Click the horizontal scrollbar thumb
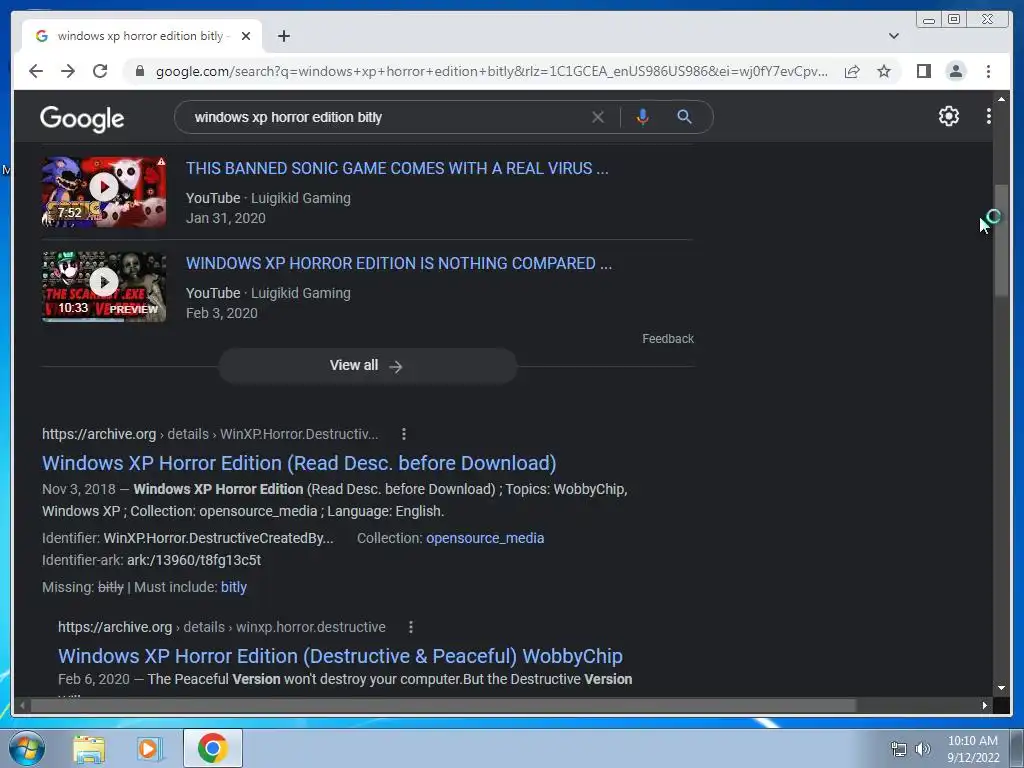Viewport: 1024px width, 768px height. click(444, 705)
